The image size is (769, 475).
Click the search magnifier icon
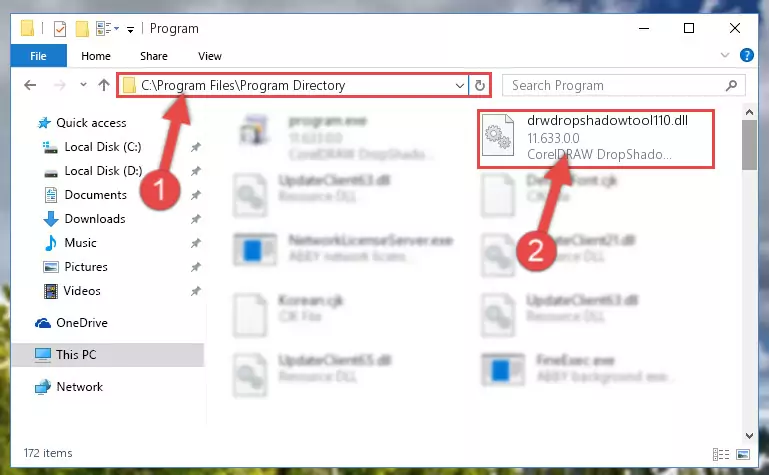click(731, 85)
